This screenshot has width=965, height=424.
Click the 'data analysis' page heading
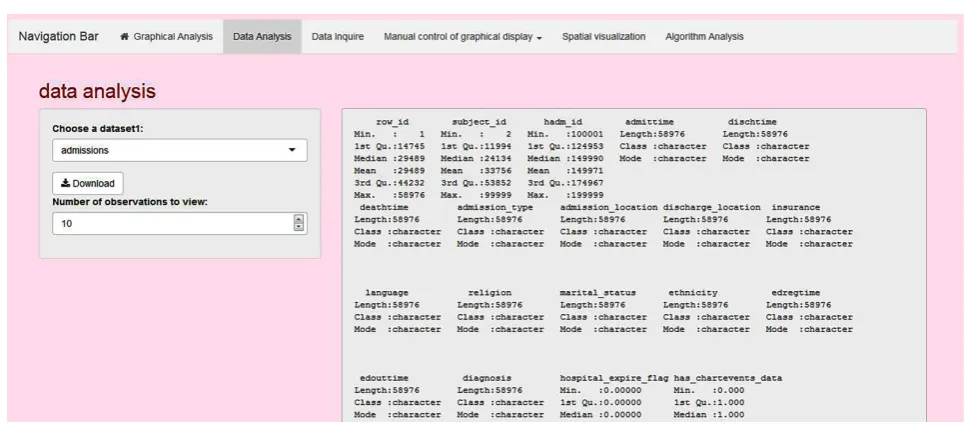pyautogui.click(x=97, y=92)
